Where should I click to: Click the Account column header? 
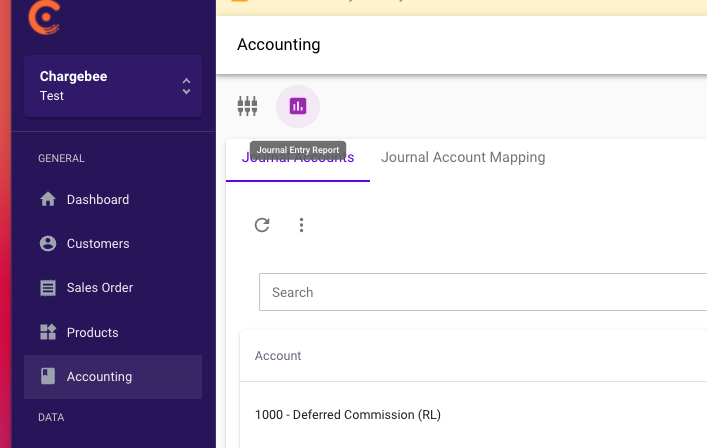pyautogui.click(x=278, y=356)
